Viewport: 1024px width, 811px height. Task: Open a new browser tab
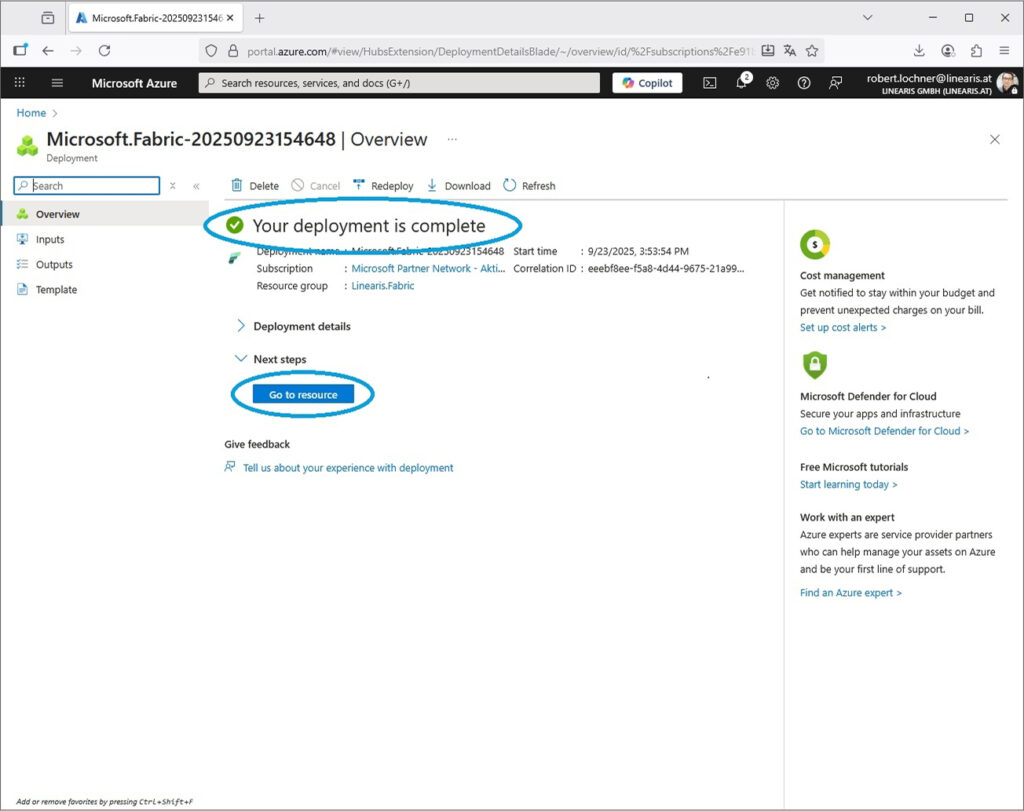(259, 18)
